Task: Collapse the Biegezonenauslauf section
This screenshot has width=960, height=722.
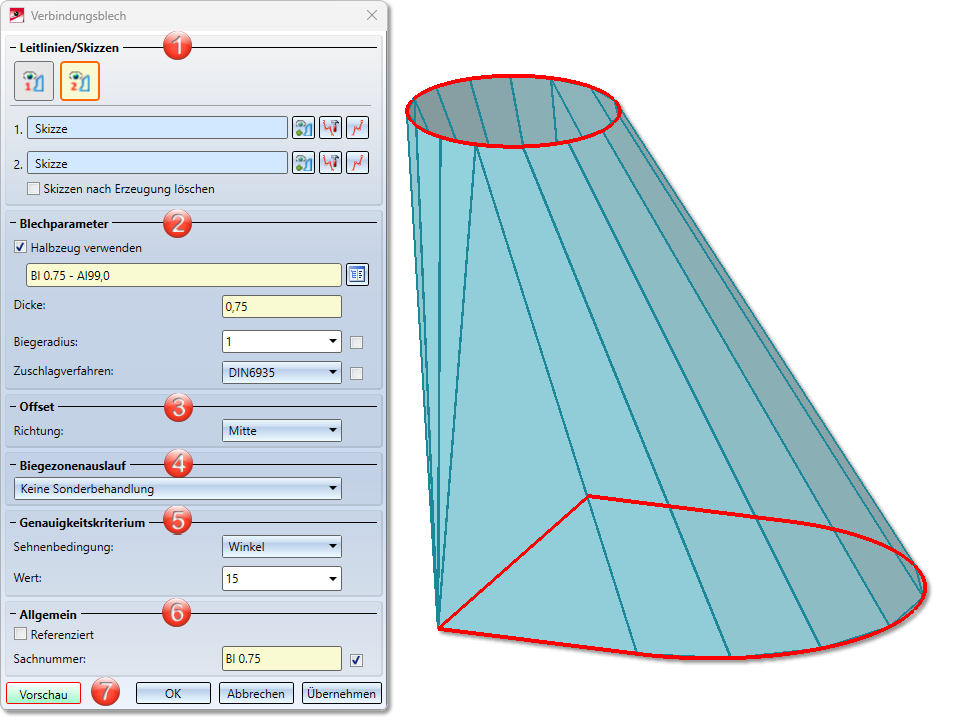Action: point(13,465)
